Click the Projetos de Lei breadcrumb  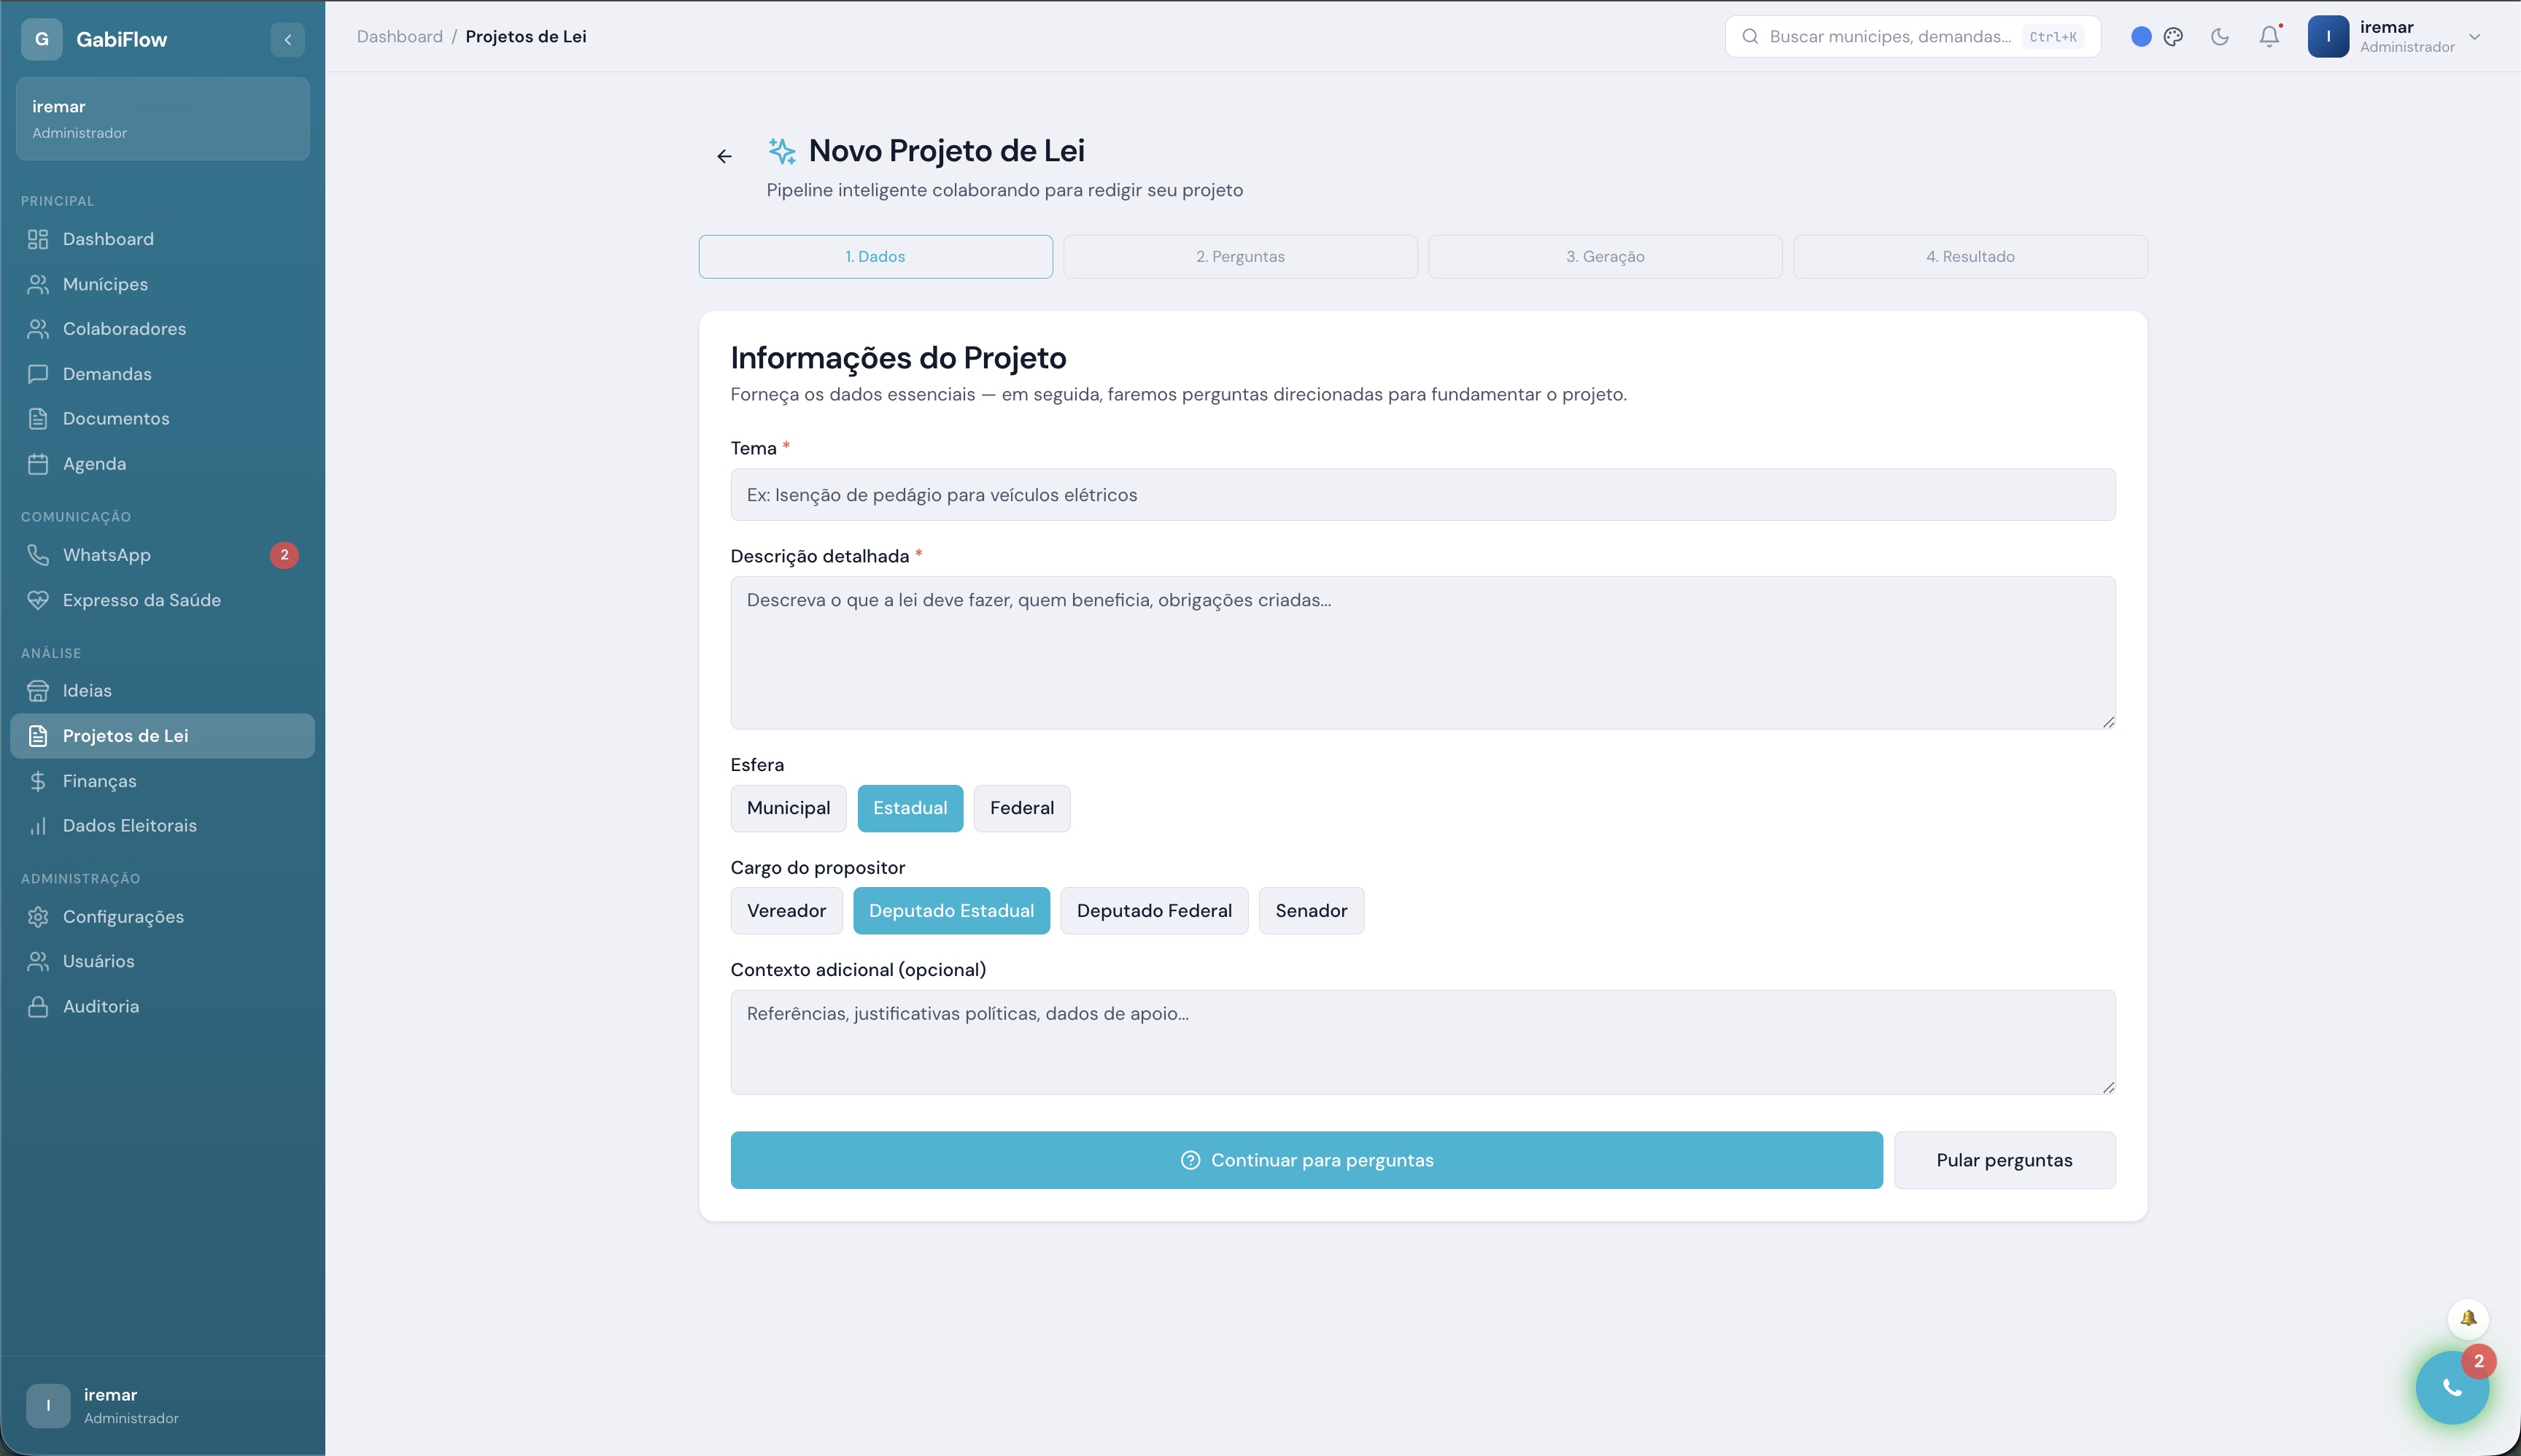526,37
